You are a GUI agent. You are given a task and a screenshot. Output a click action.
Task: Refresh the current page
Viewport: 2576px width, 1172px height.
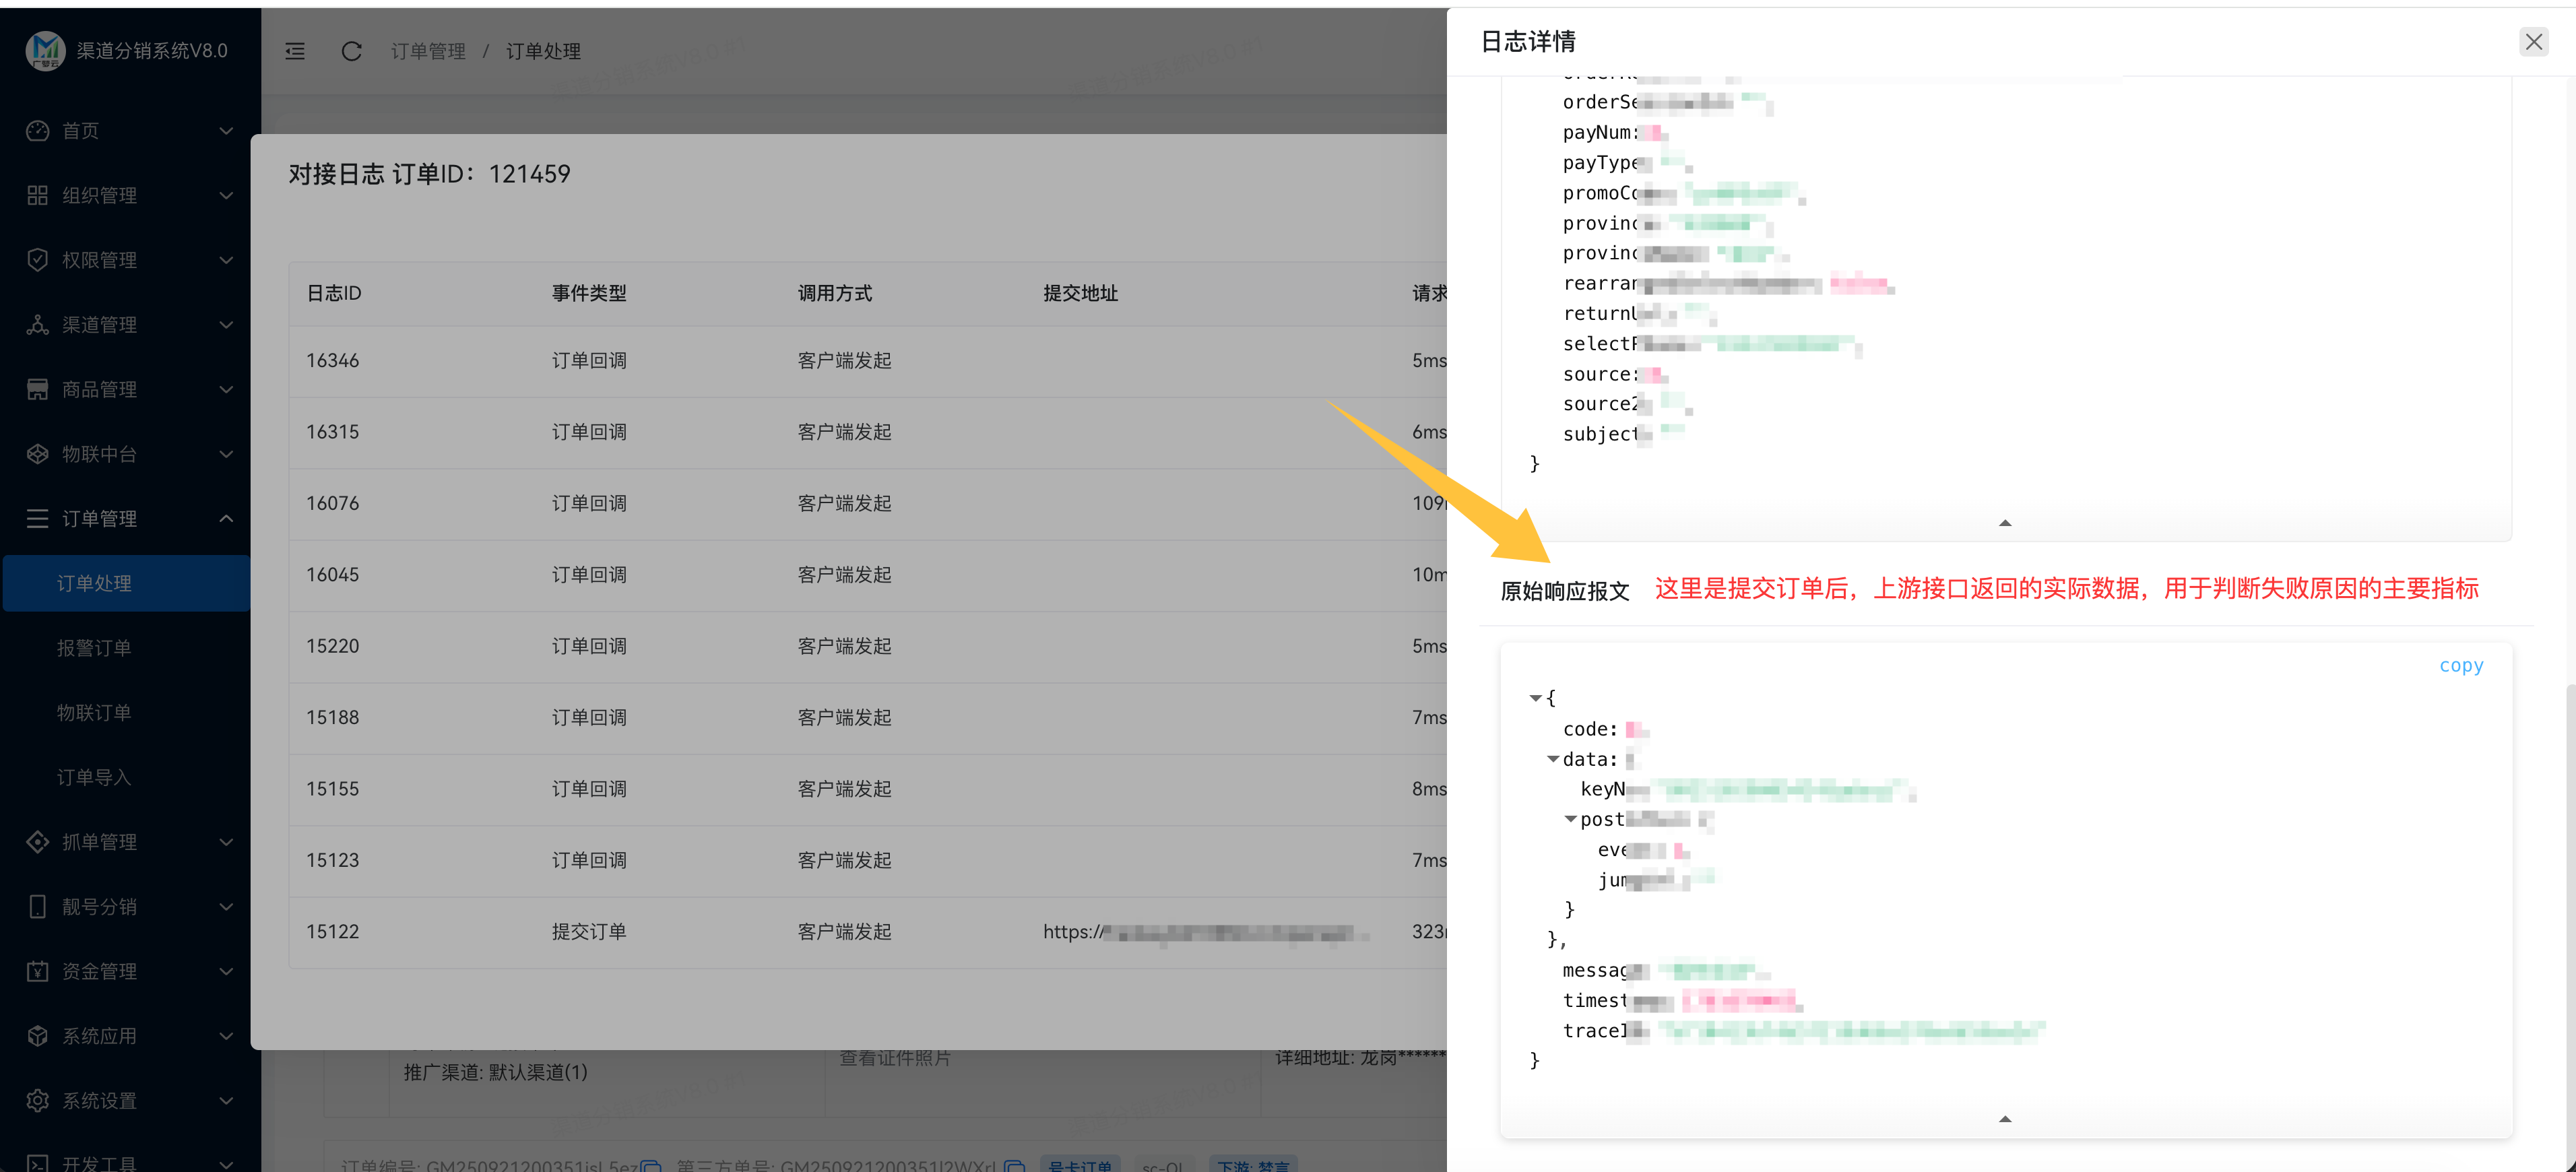point(351,51)
